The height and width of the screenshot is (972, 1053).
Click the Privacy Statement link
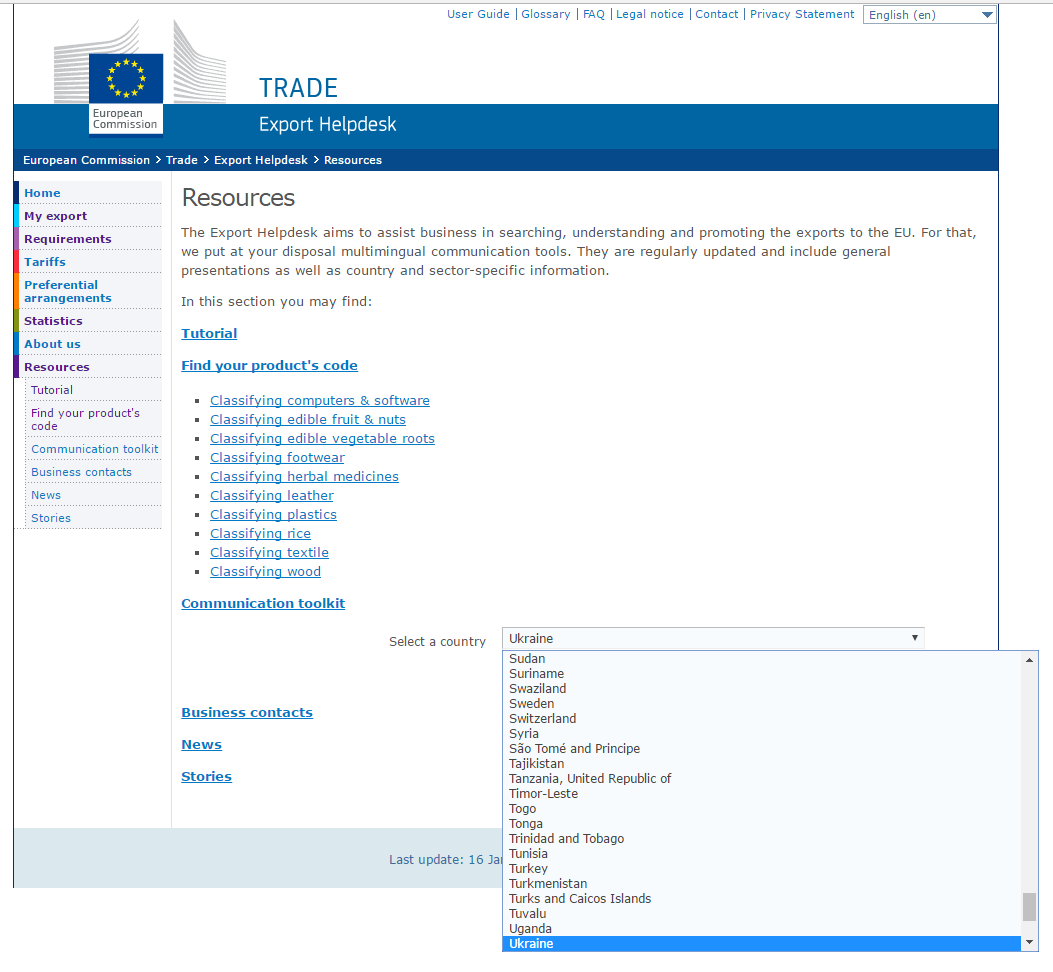point(802,14)
